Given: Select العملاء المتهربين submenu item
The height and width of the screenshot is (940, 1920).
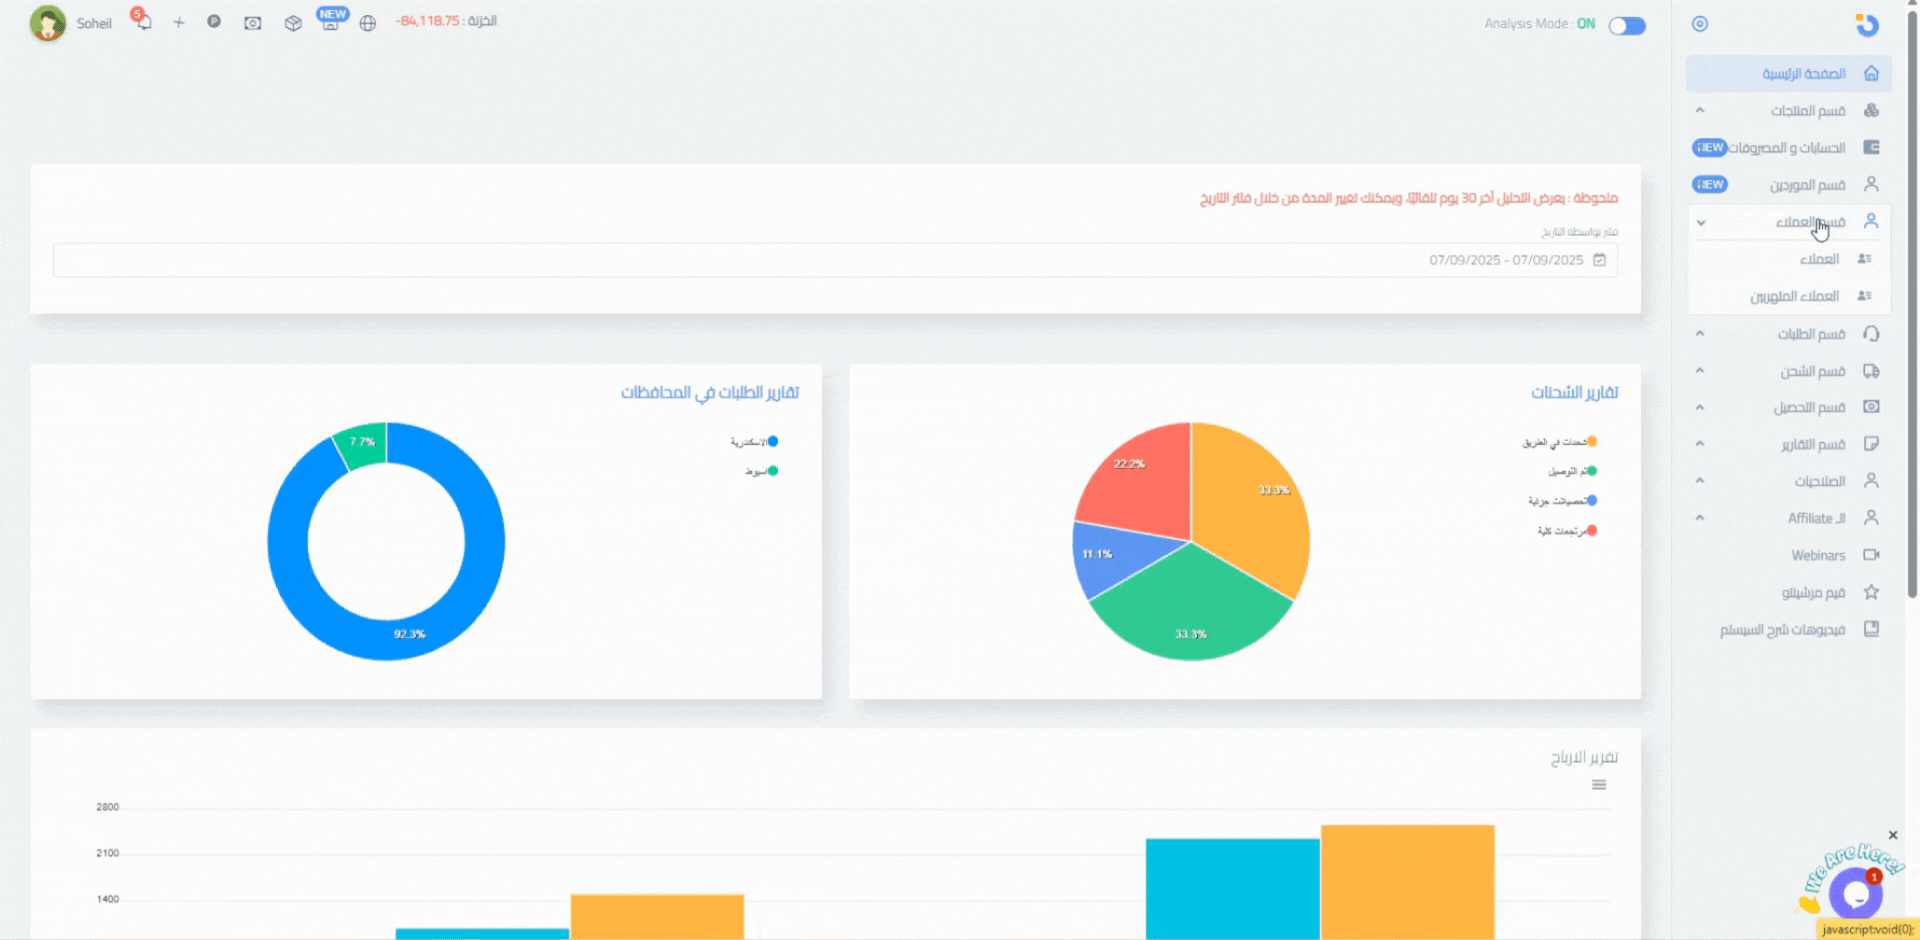Looking at the screenshot, I should click(x=1794, y=297).
